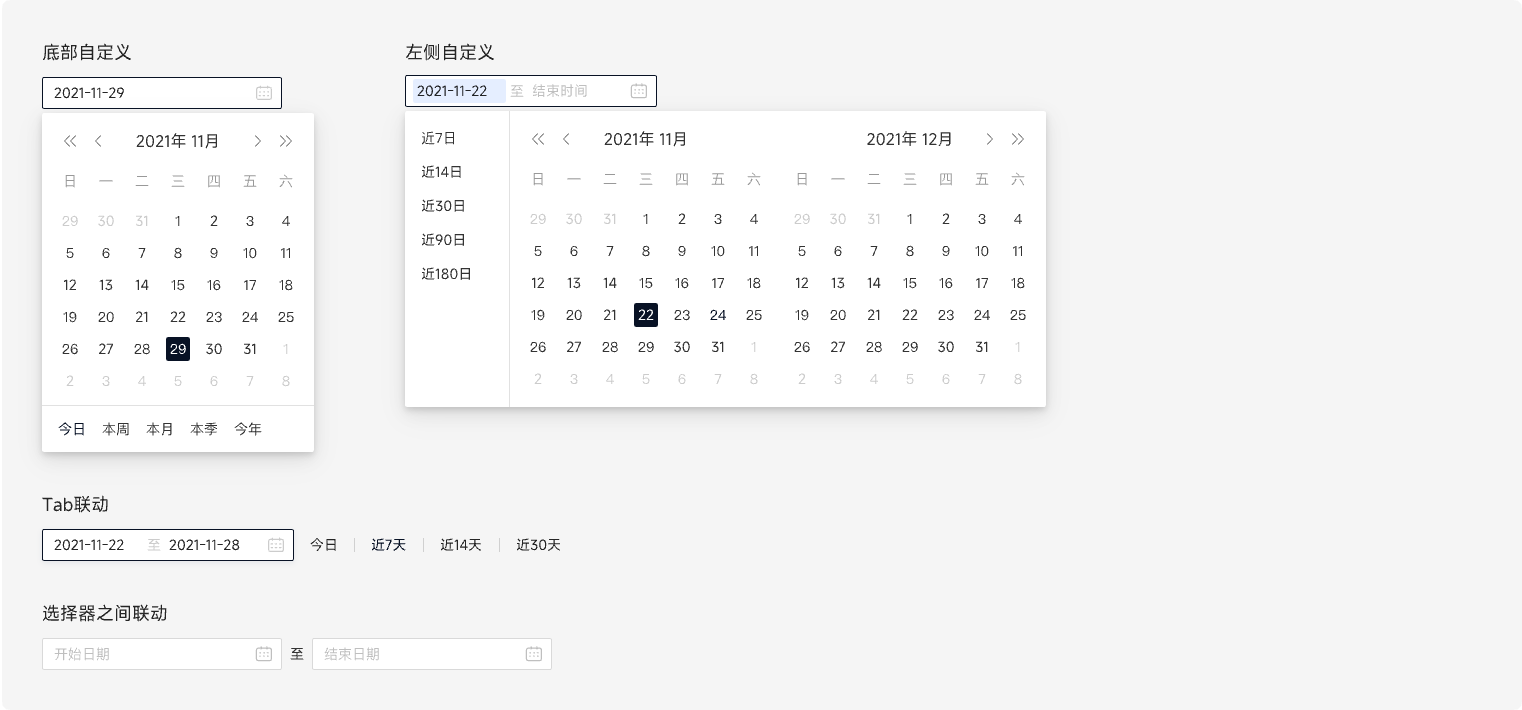Viewport: 1522px width, 710px height.
Task: Jump to next year in December panel
Action: tap(1018, 139)
